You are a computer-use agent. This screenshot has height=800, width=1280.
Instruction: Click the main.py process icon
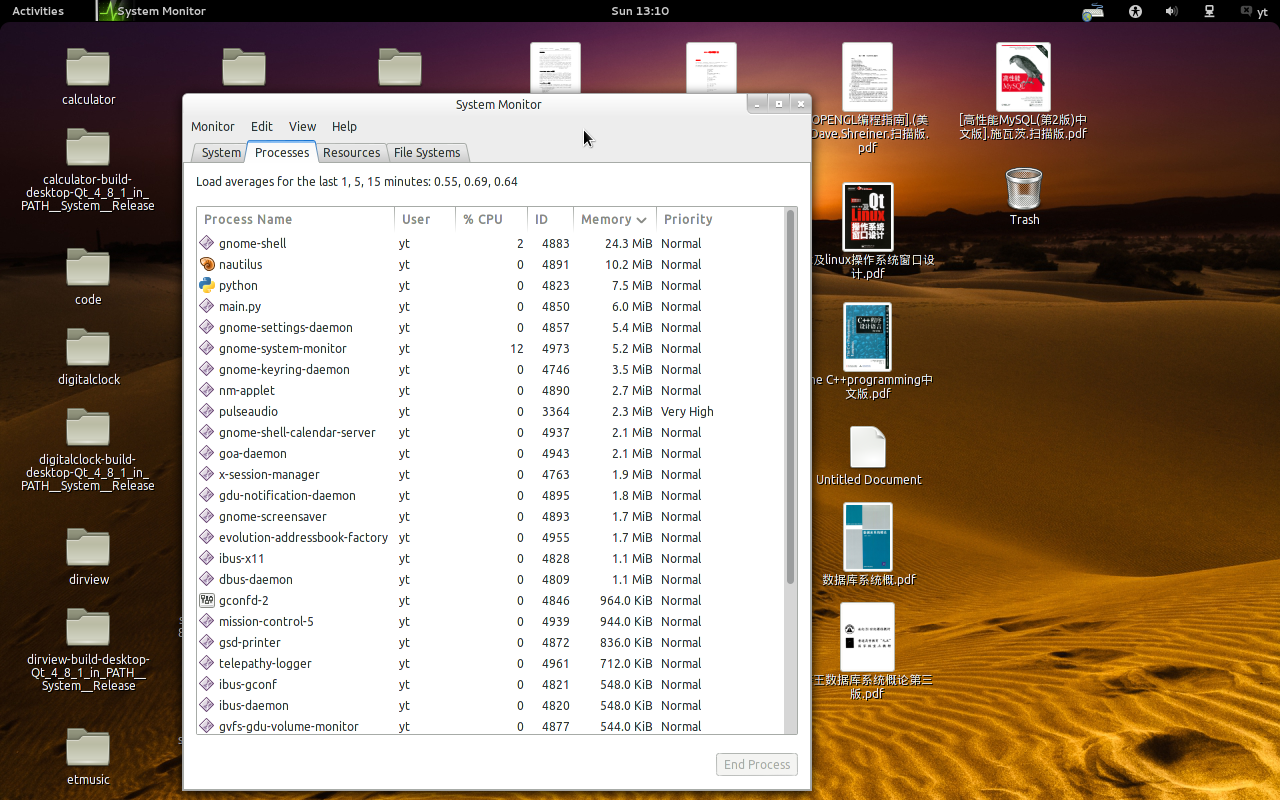tap(207, 306)
